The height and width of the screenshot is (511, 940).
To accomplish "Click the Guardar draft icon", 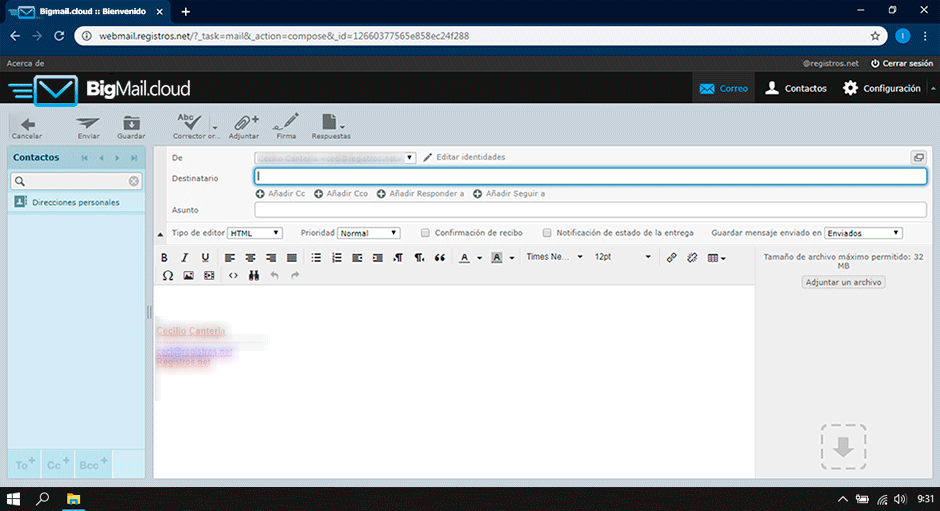I will click(131, 123).
